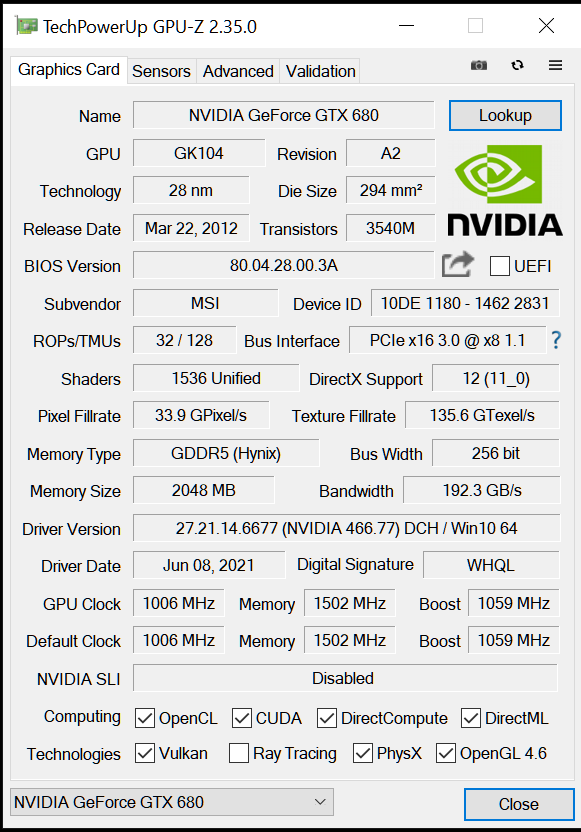The image size is (581, 832).
Task: Click the screenshot camera icon
Action: 479,65
